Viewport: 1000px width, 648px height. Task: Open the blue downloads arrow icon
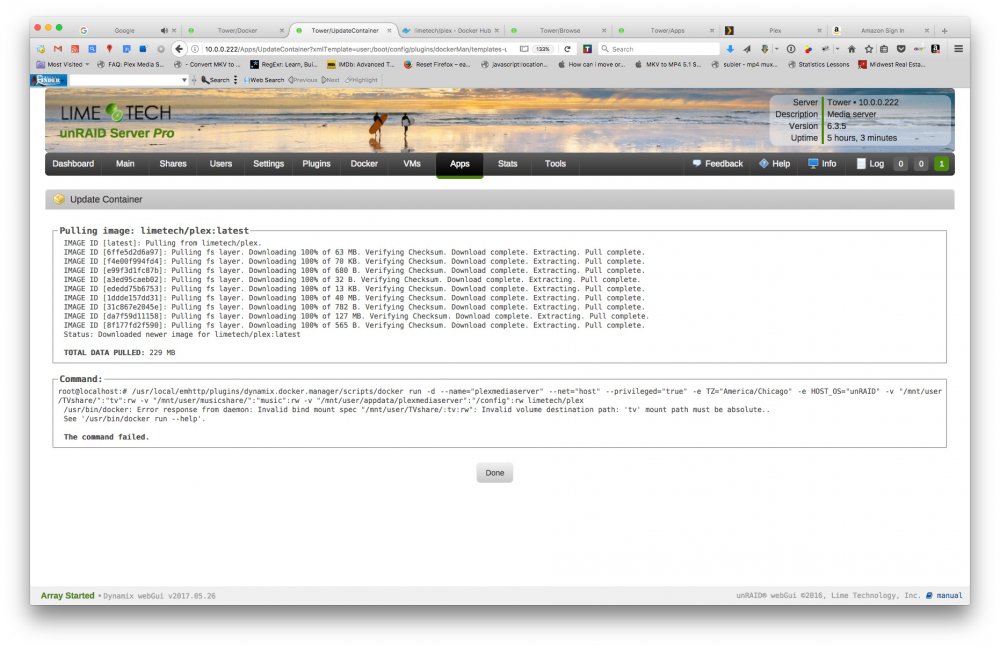[x=730, y=48]
